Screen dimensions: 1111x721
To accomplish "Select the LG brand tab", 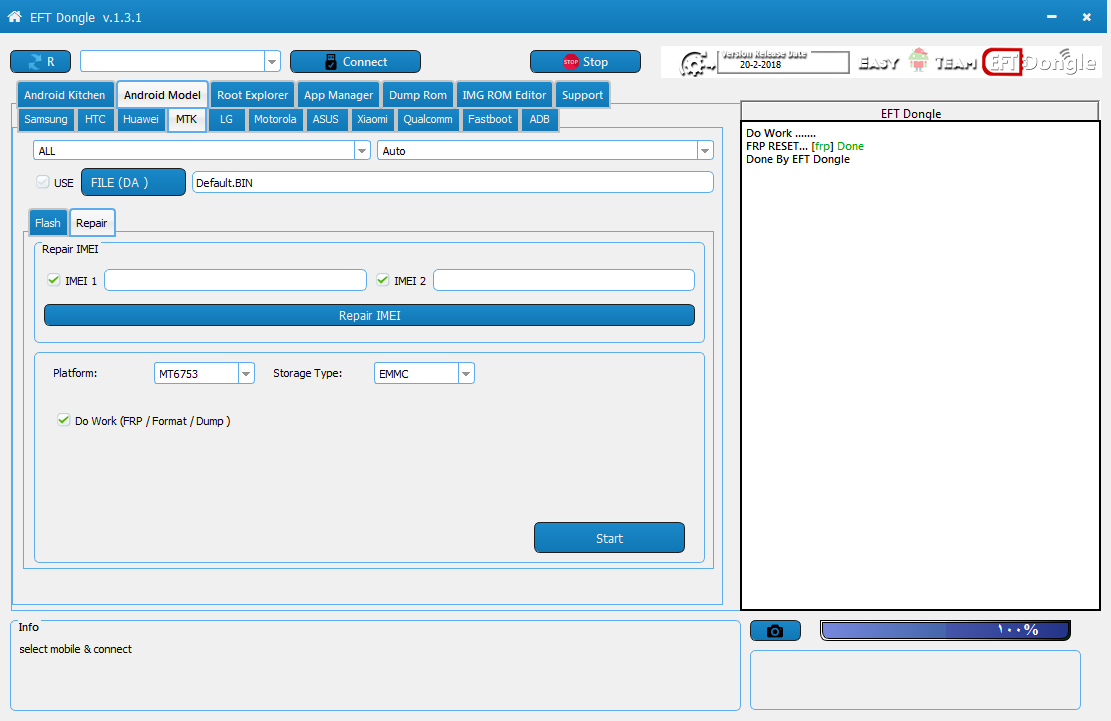I will 226,119.
